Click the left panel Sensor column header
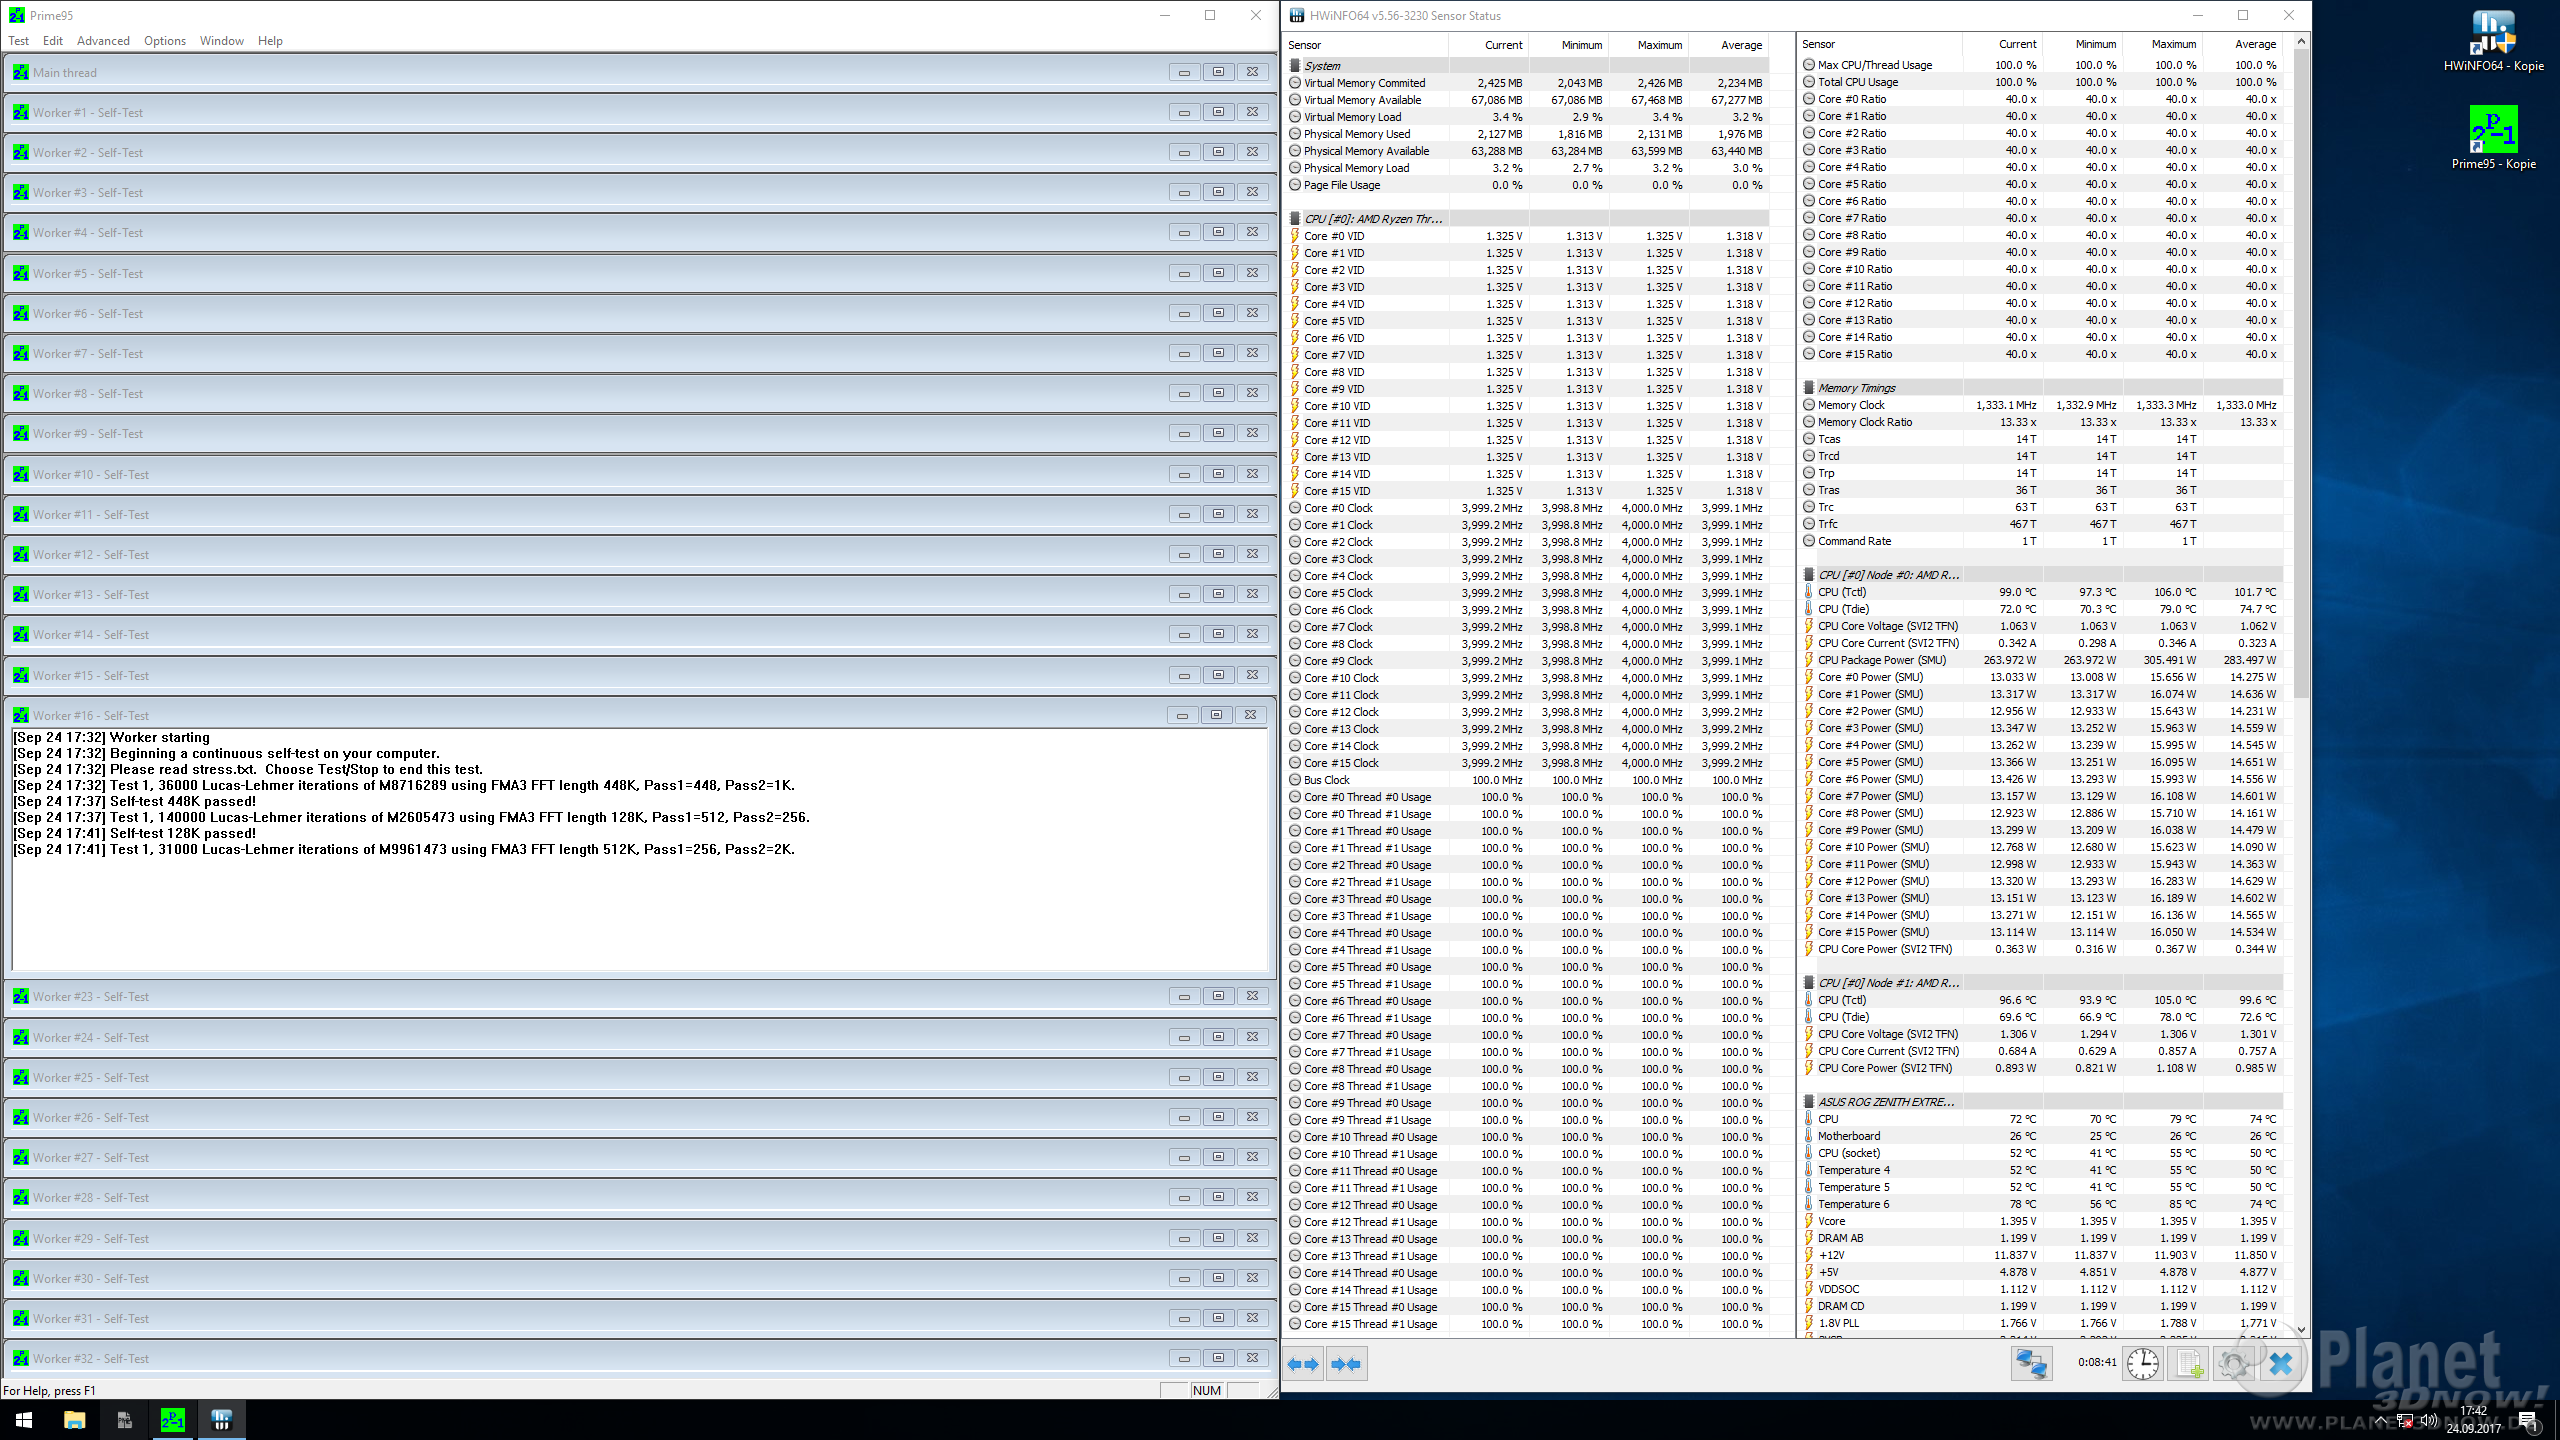Screen dimensions: 2560x1440 pyautogui.click(x=1366, y=45)
